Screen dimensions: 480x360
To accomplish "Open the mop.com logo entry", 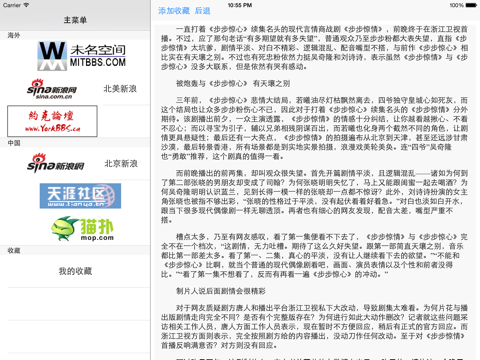I will coord(82,229).
